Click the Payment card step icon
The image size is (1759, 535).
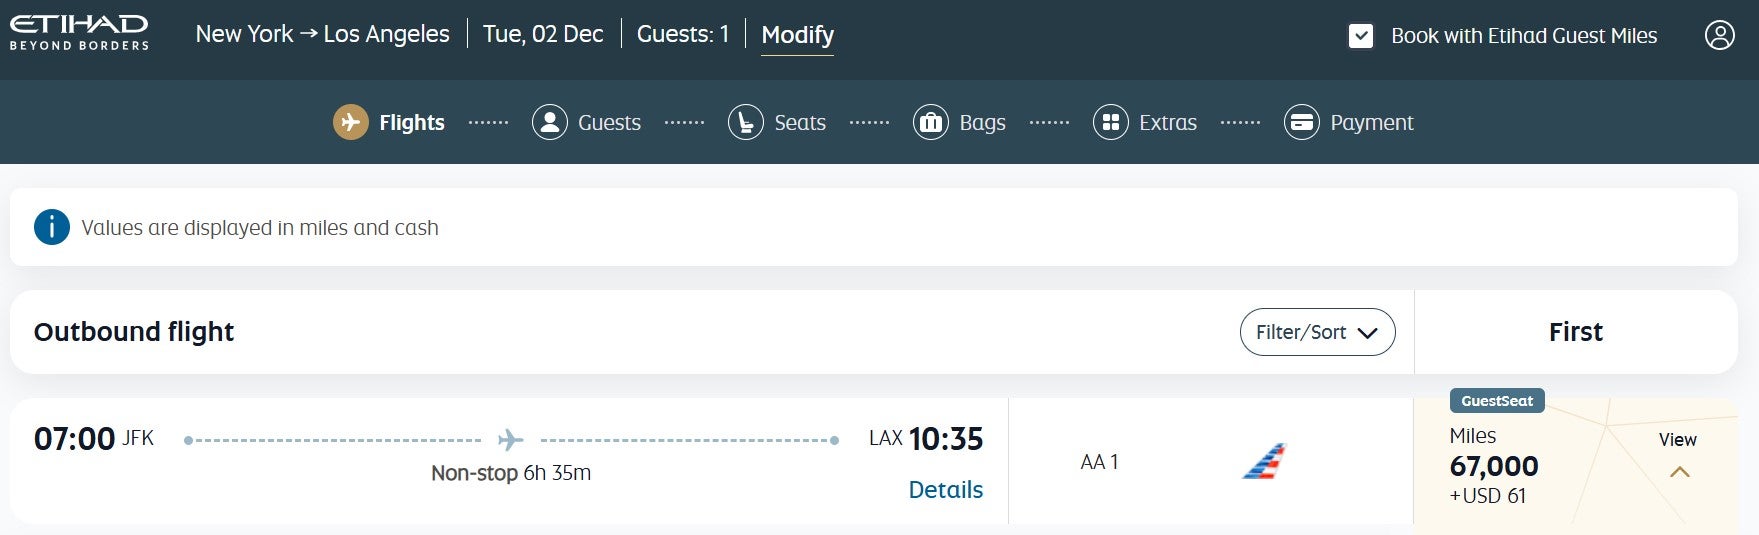coord(1301,122)
